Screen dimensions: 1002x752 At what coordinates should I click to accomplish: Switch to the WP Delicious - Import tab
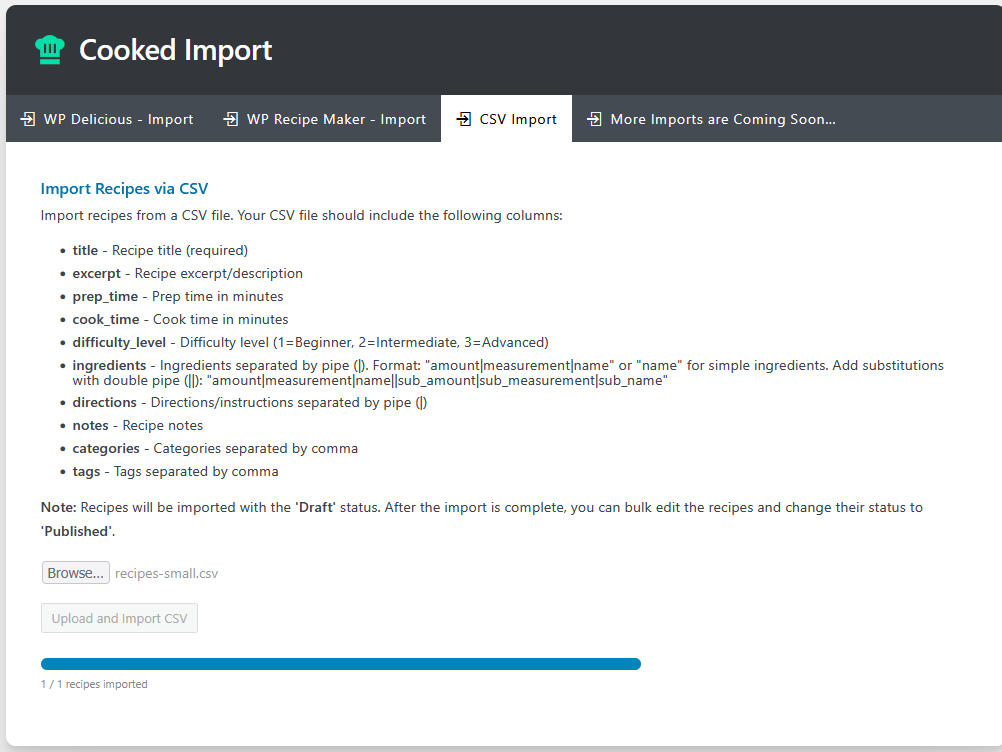pyautogui.click(x=118, y=119)
